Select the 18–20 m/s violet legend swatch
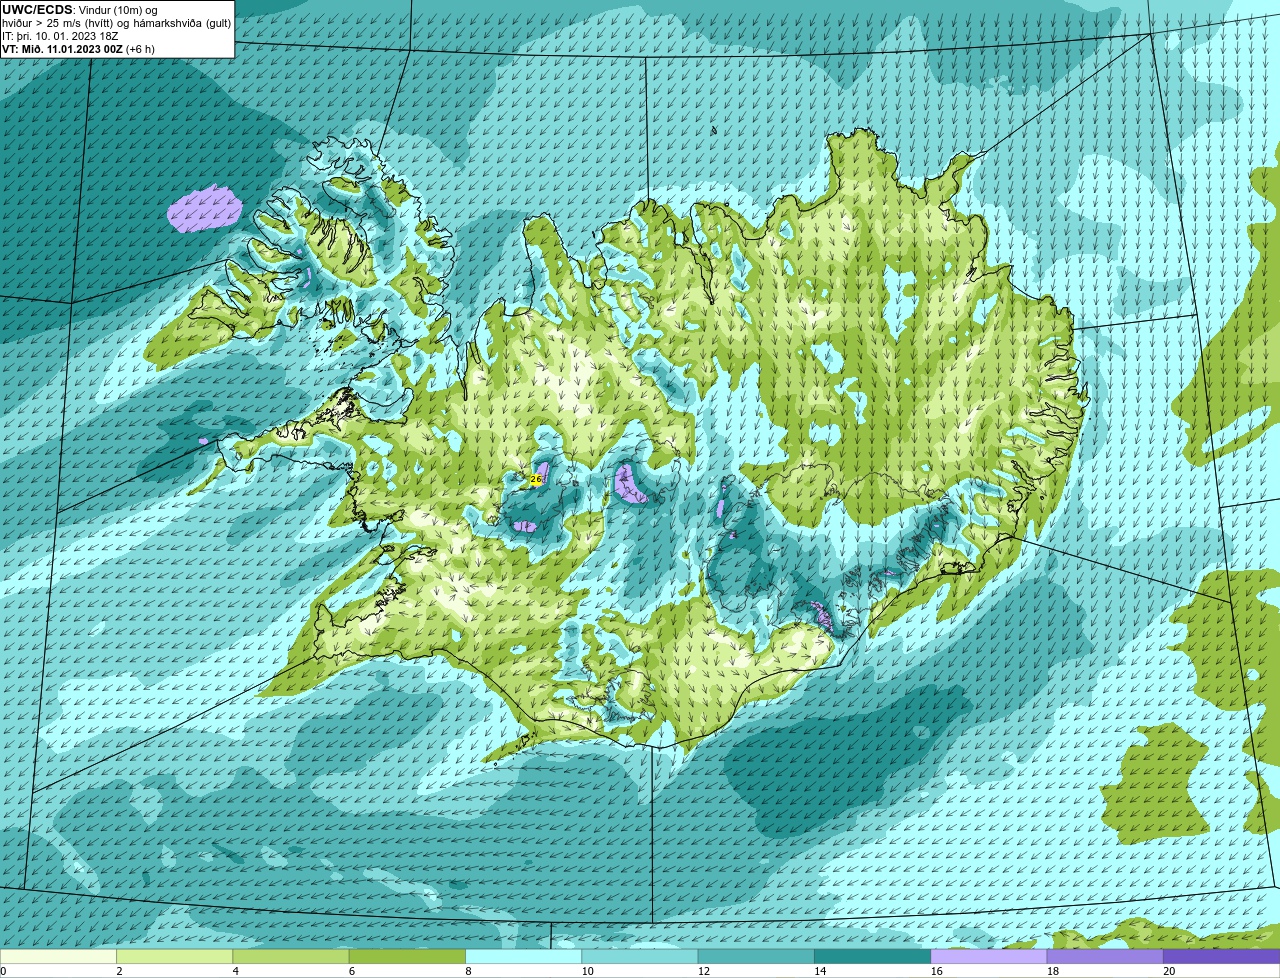The height and width of the screenshot is (978, 1280). 1105,956
